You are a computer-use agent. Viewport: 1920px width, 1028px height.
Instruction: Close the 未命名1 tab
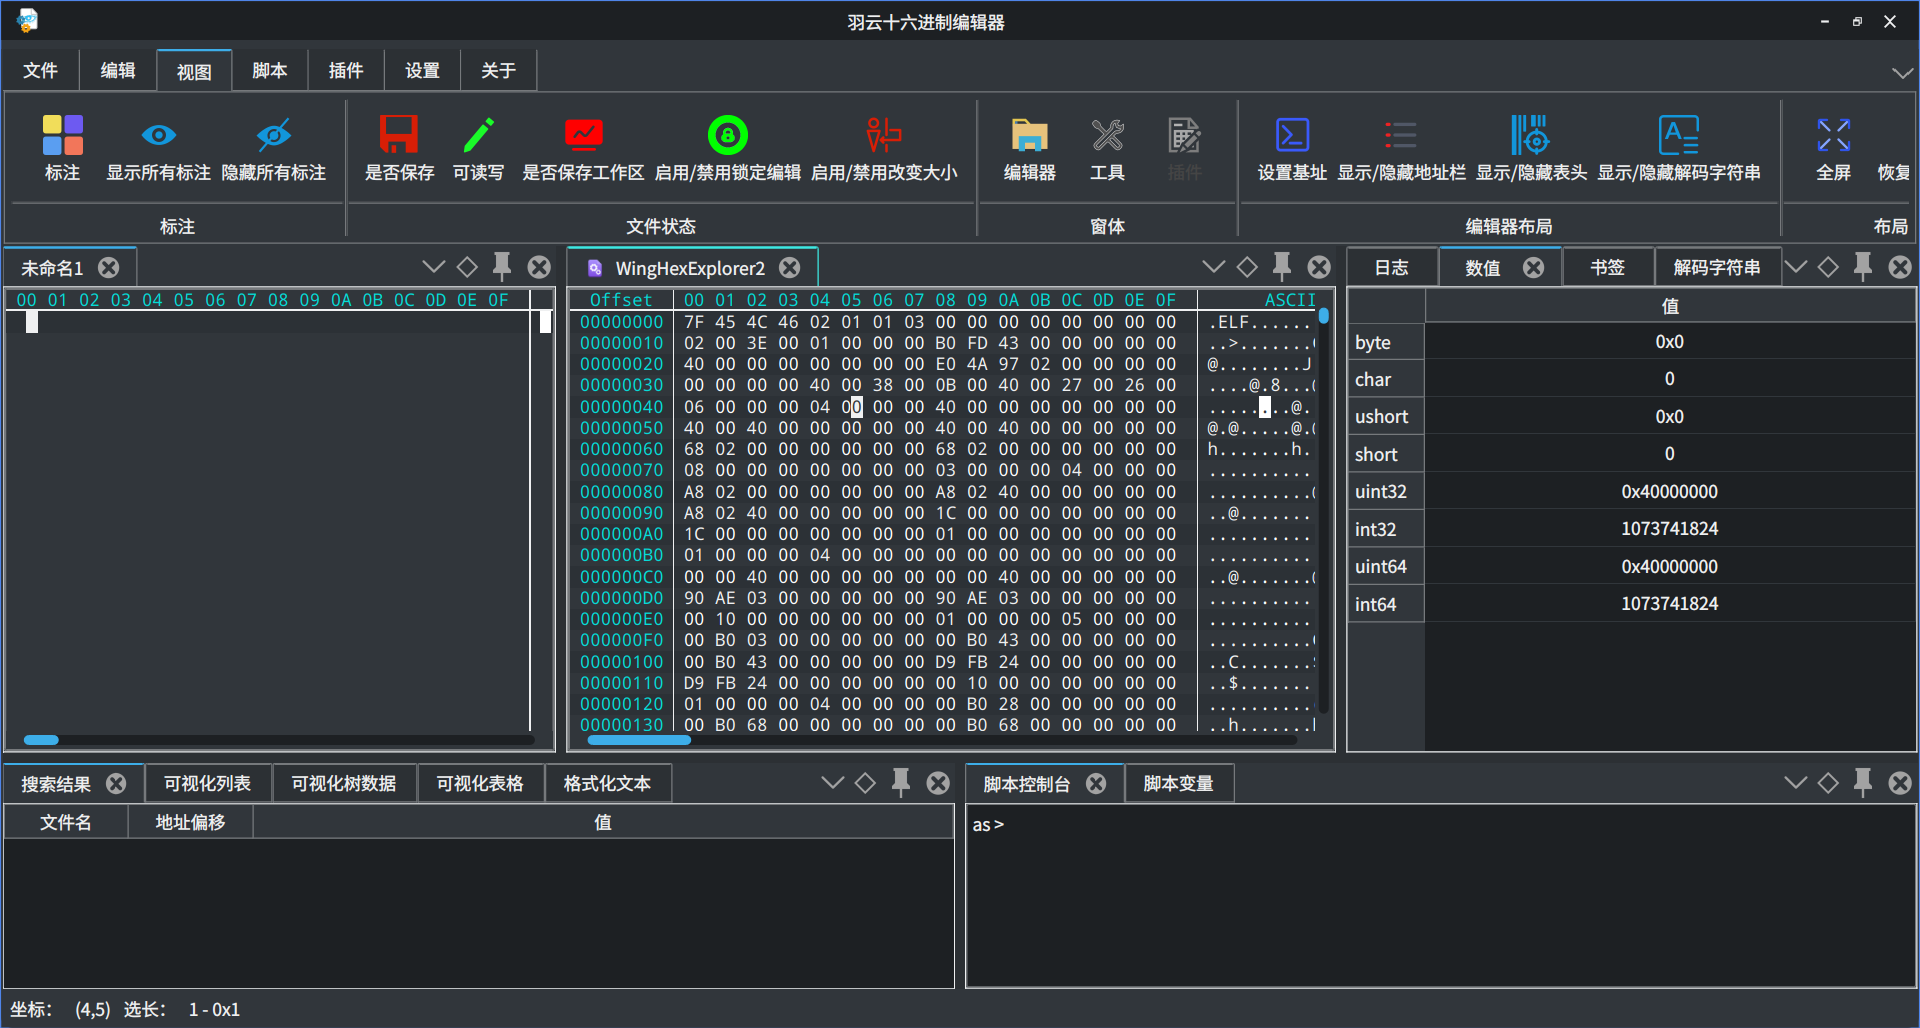pyautogui.click(x=109, y=267)
